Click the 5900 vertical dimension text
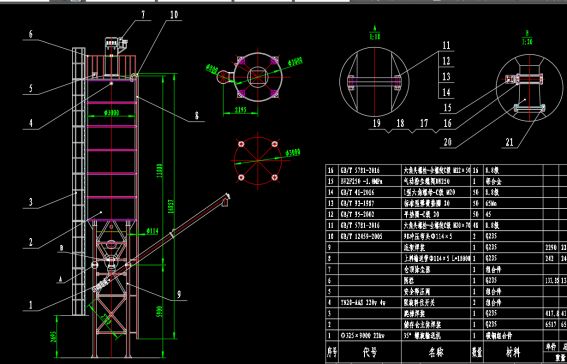The height and width of the screenshot is (364, 567). click(160, 311)
